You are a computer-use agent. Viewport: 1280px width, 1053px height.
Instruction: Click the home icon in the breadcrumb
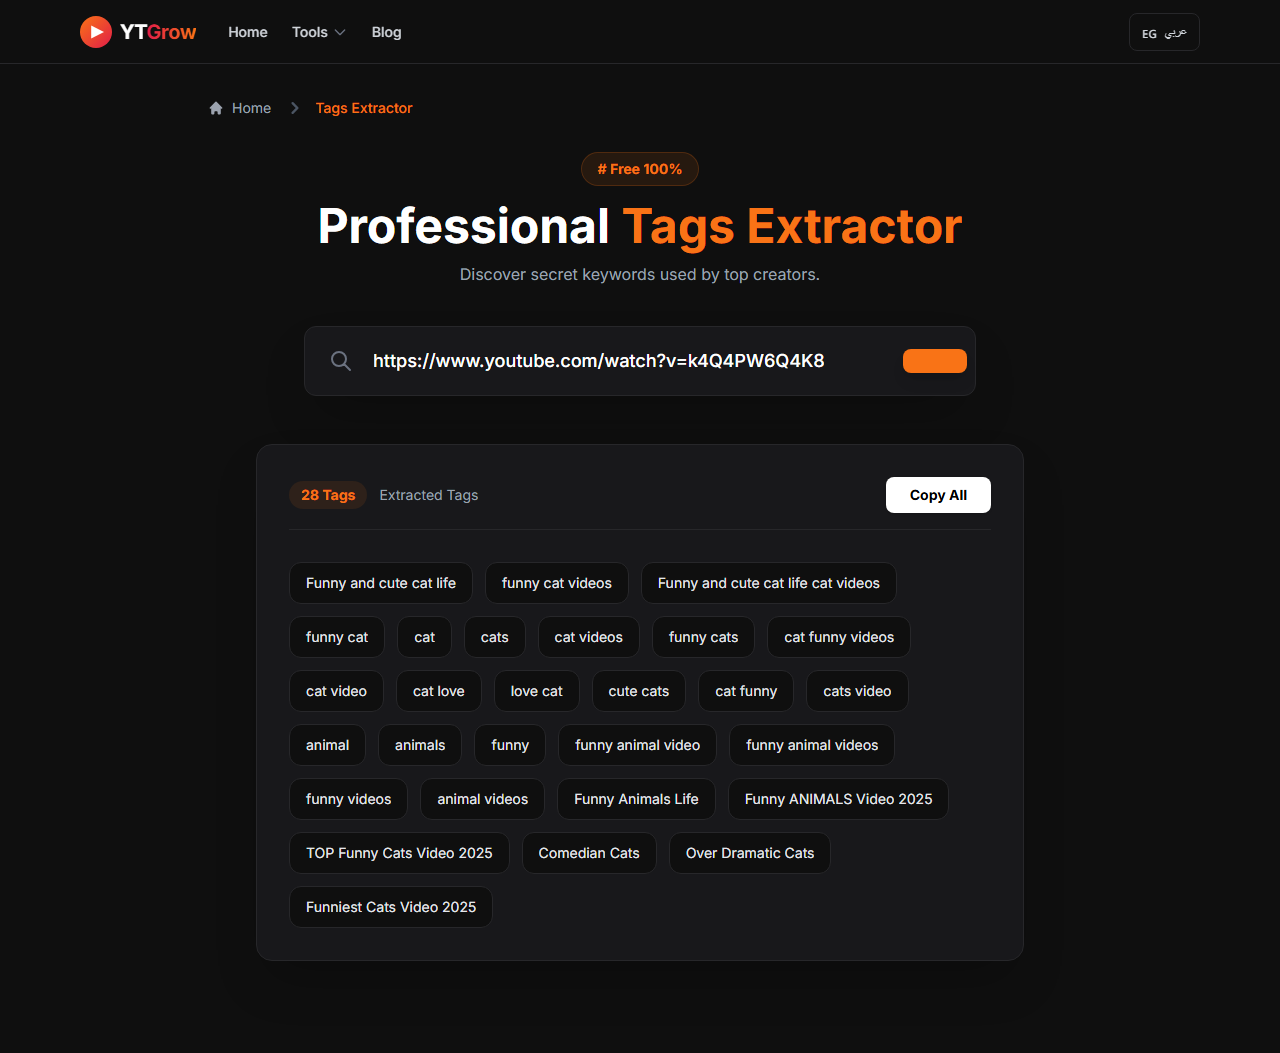215,107
